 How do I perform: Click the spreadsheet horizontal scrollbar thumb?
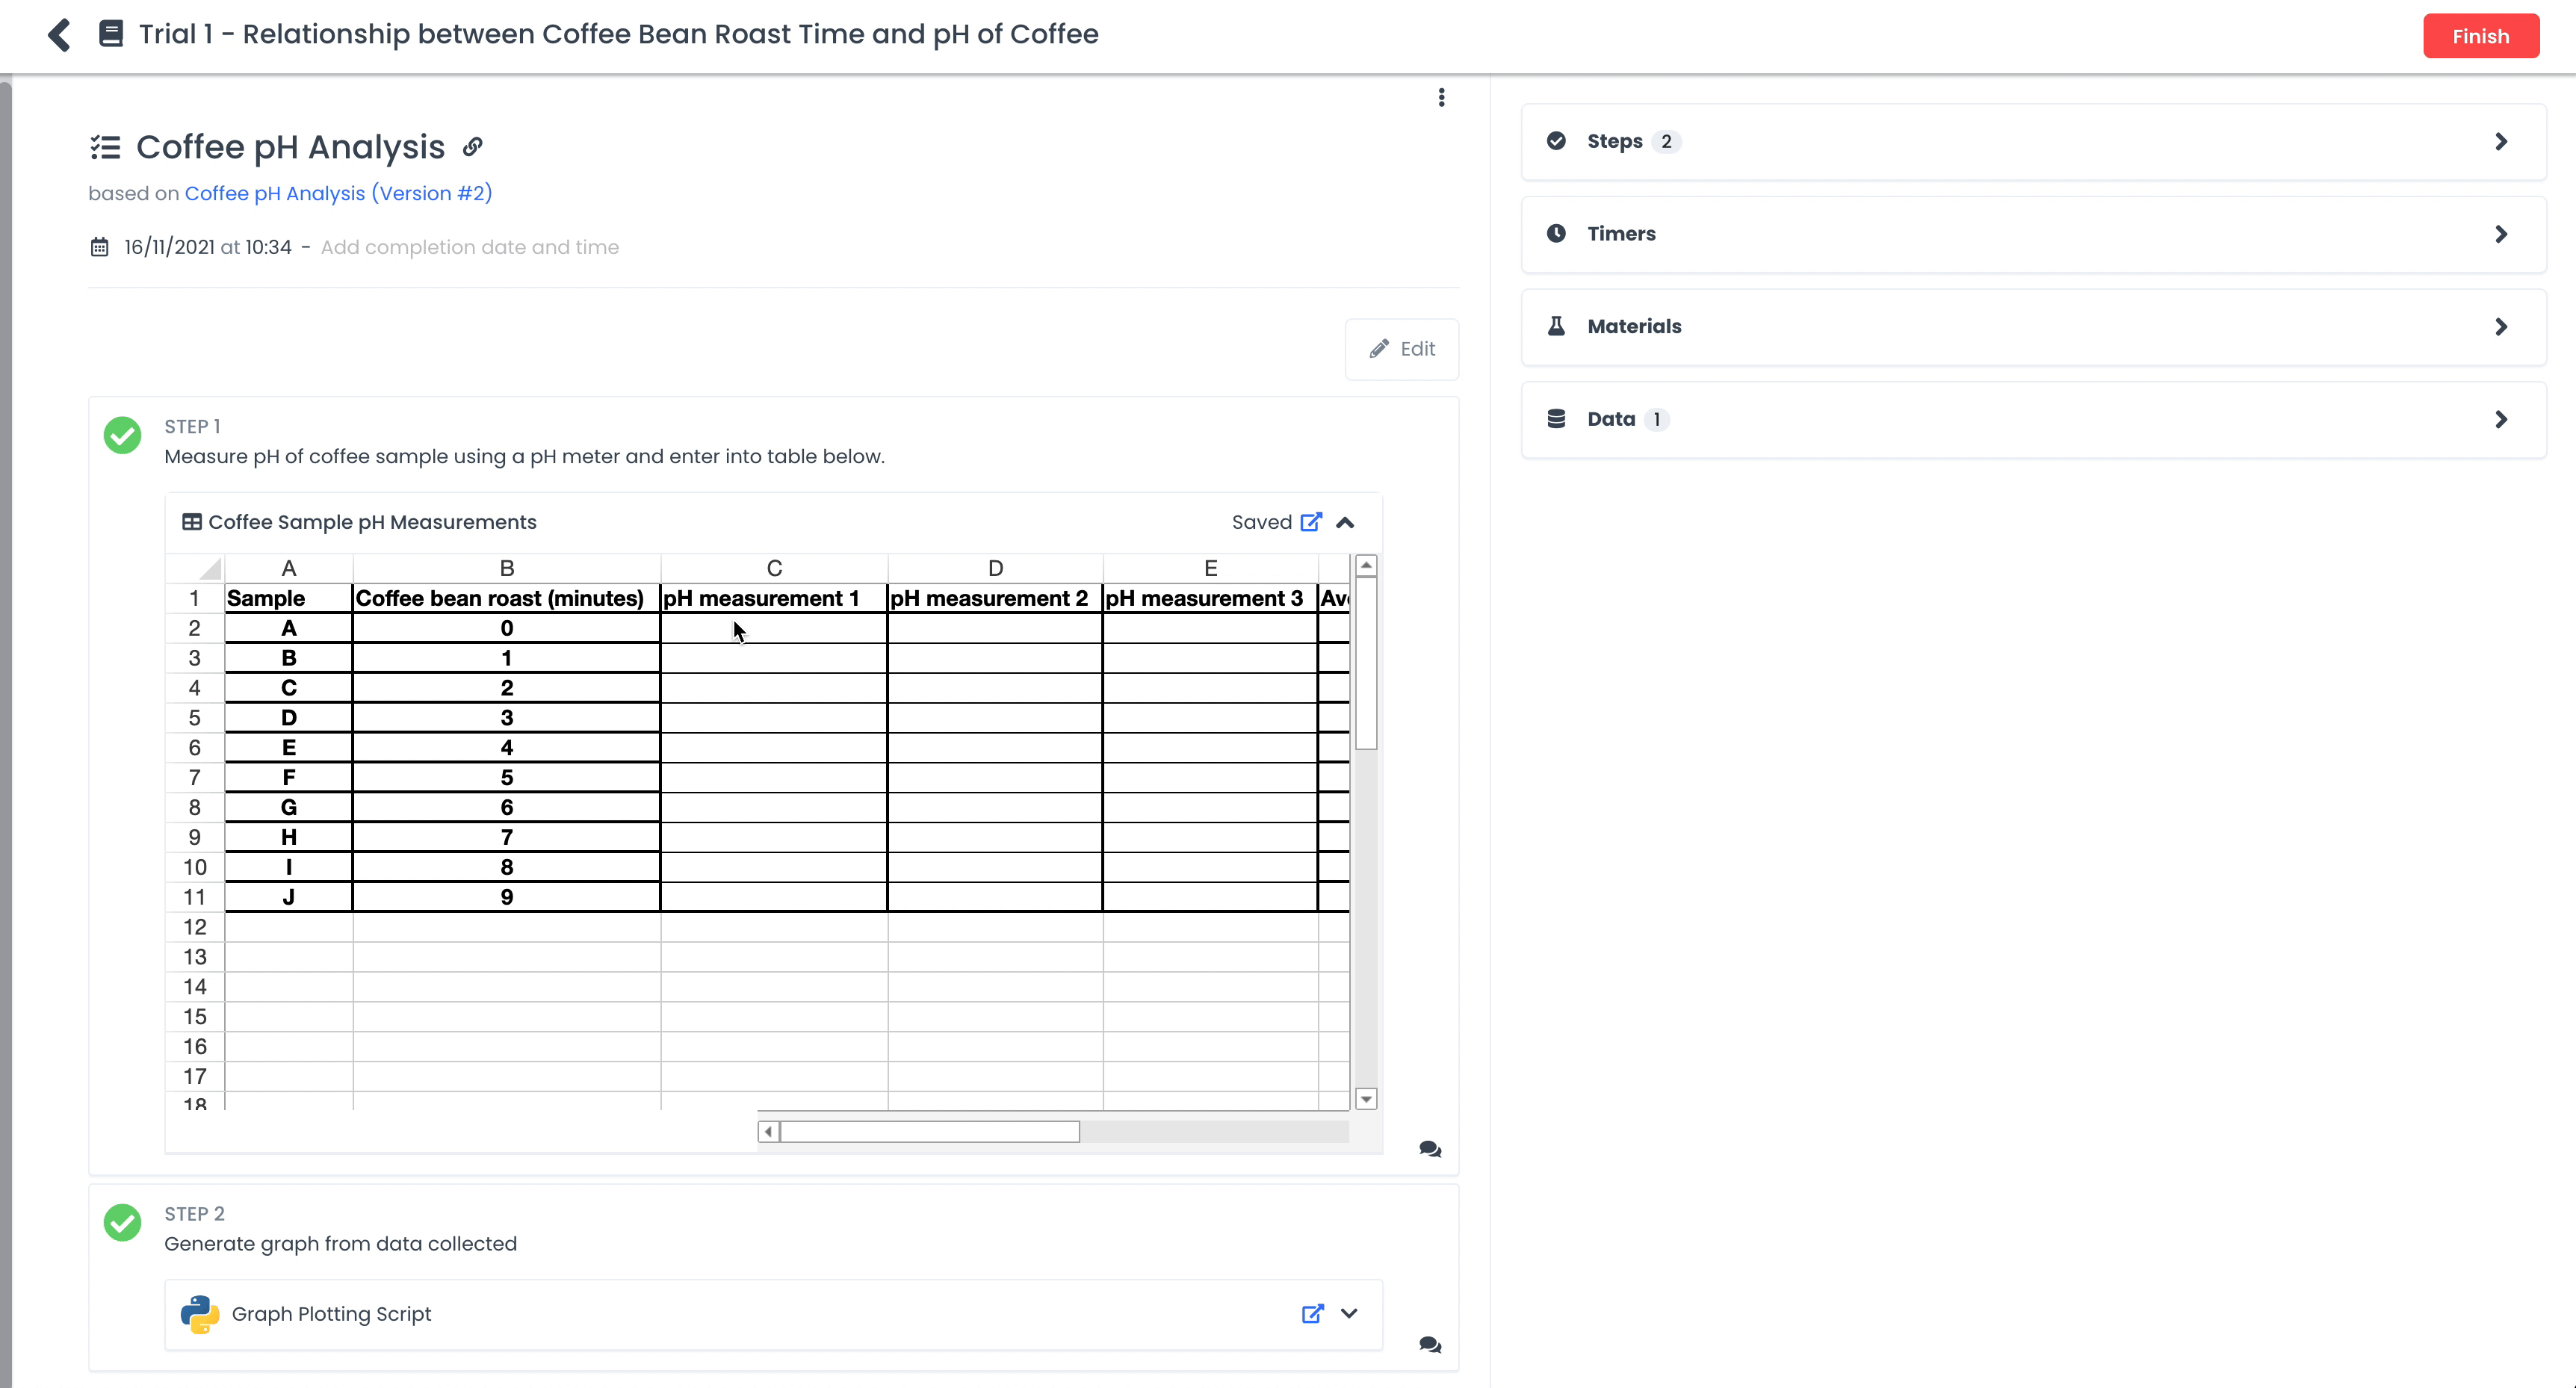point(929,1131)
